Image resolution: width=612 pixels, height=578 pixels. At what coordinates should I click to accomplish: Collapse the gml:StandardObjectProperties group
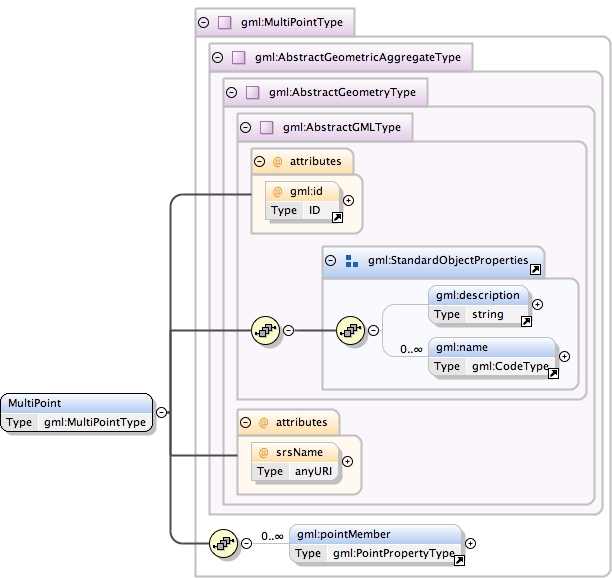coord(330,260)
